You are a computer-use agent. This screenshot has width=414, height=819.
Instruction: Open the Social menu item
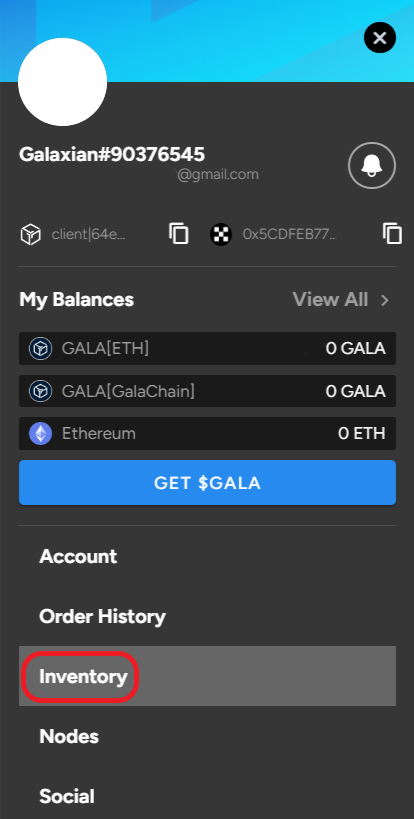tap(67, 797)
